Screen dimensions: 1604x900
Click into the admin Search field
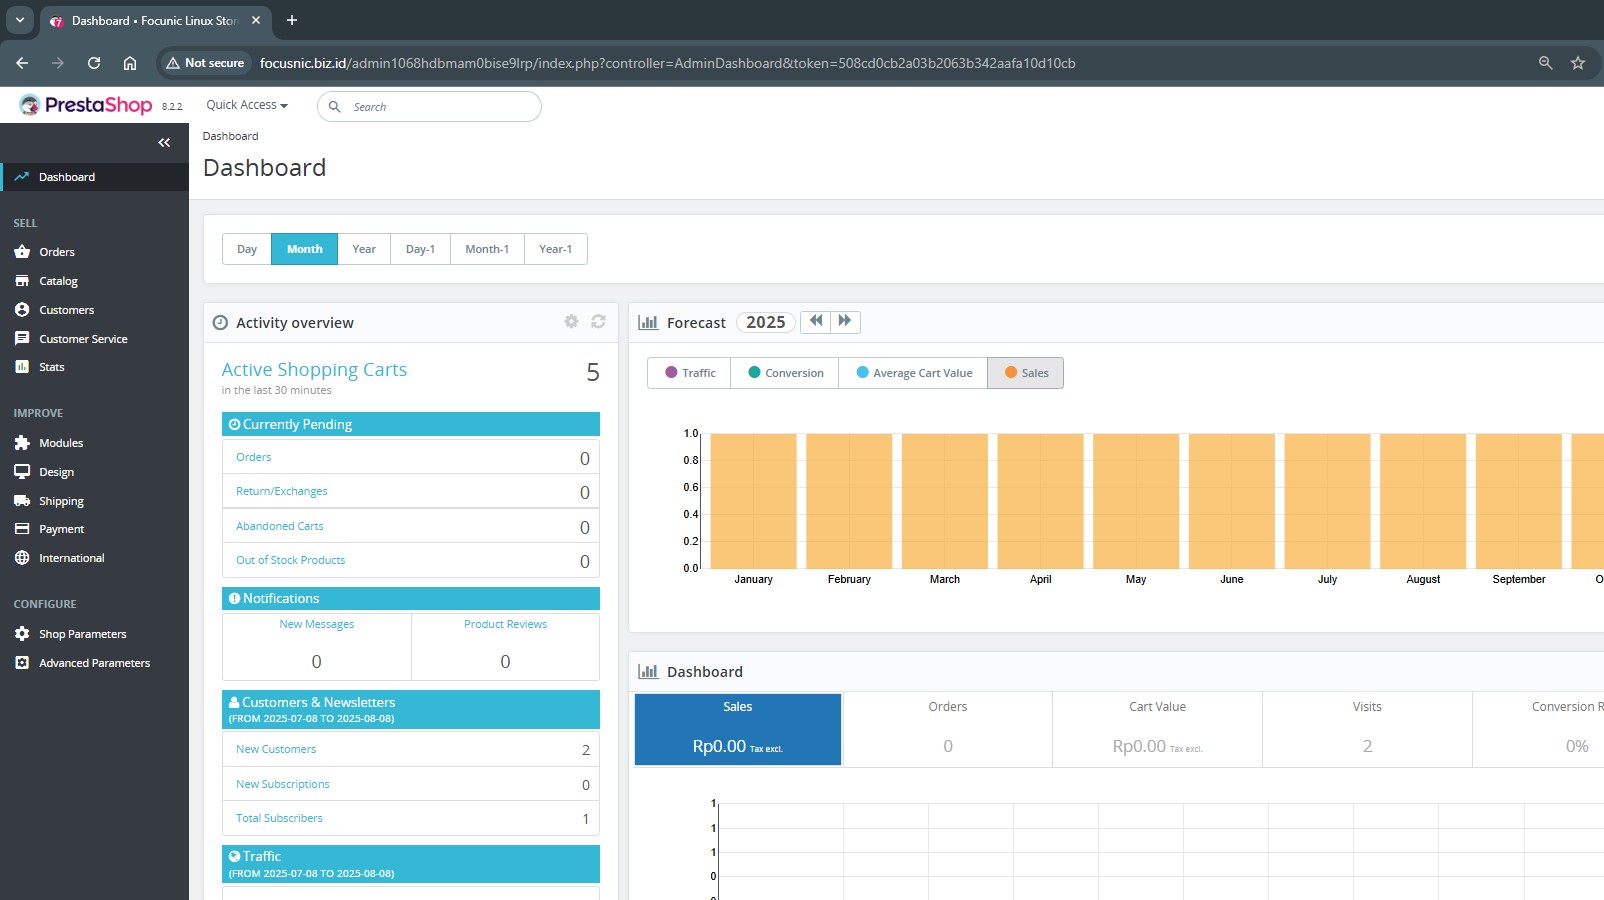click(x=440, y=107)
